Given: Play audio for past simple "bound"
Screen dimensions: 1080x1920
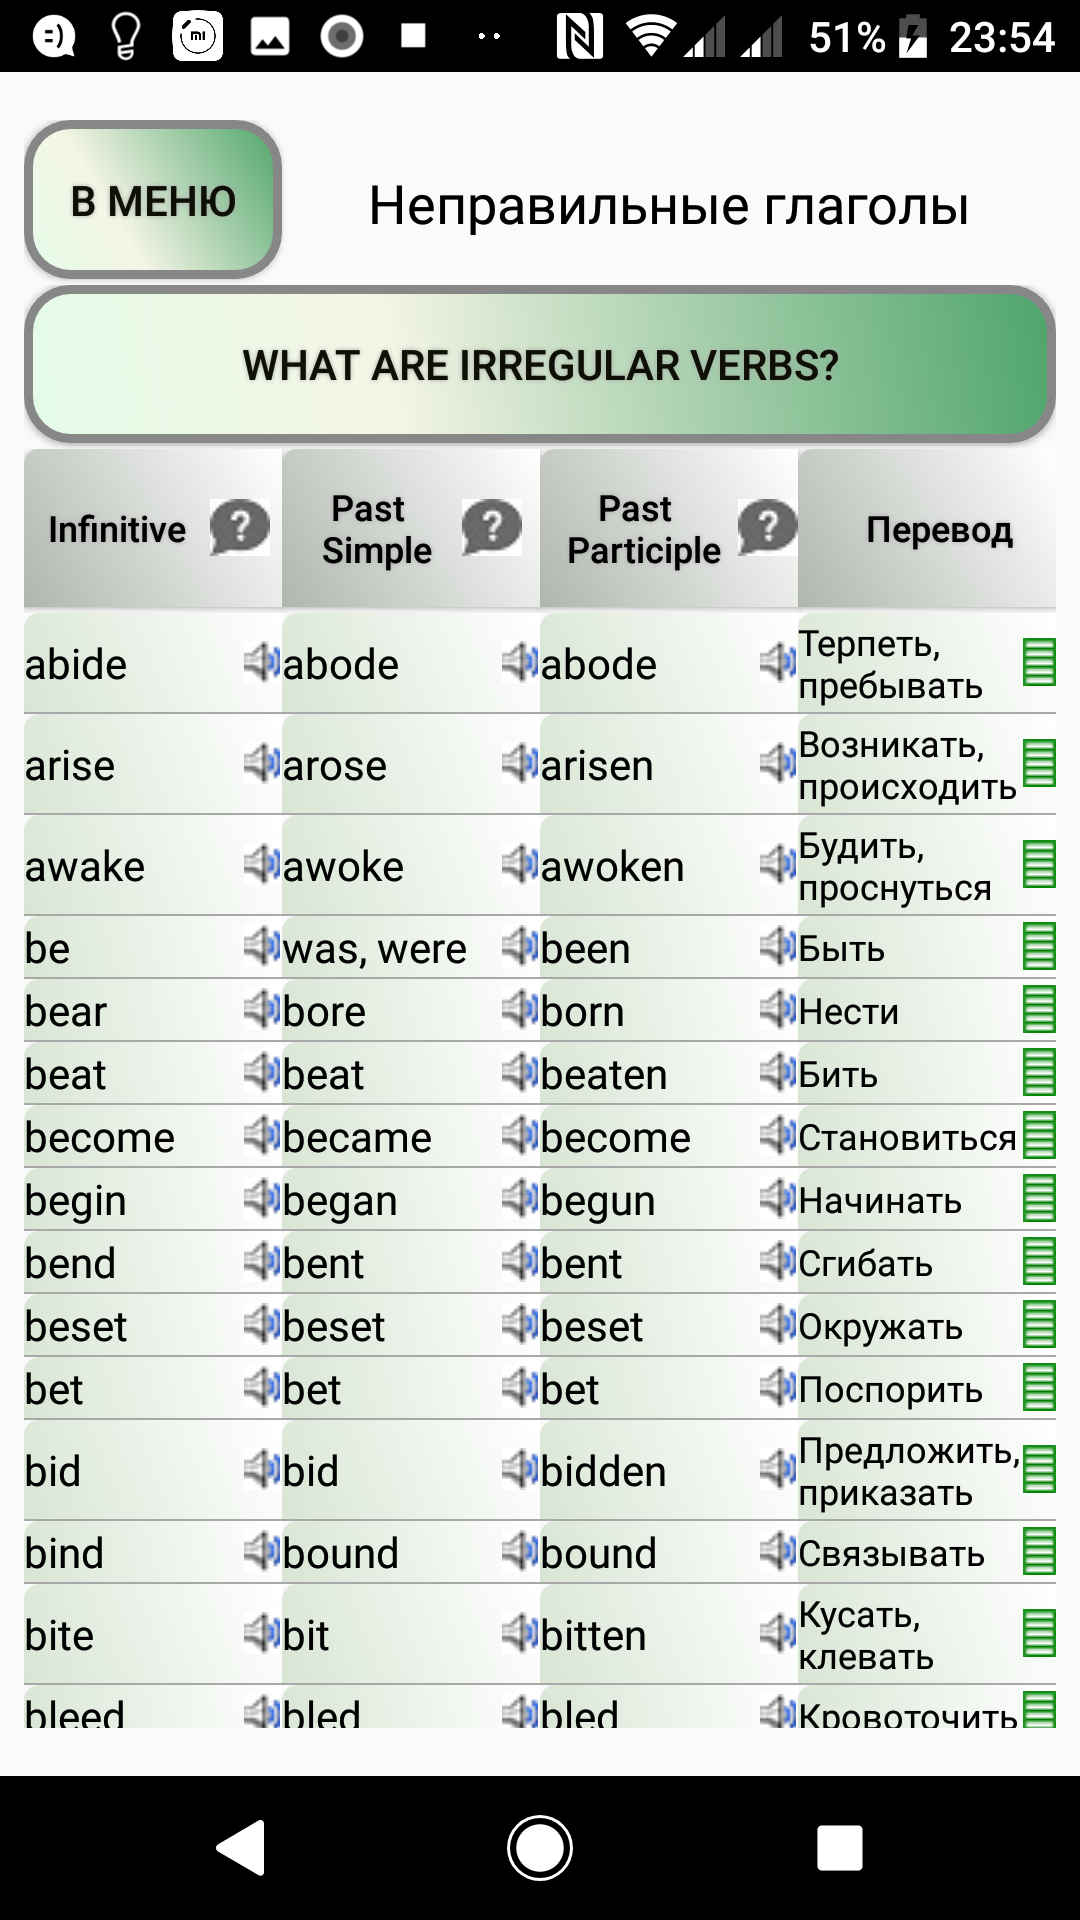Looking at the screenshot, I should click(520, 1551).
